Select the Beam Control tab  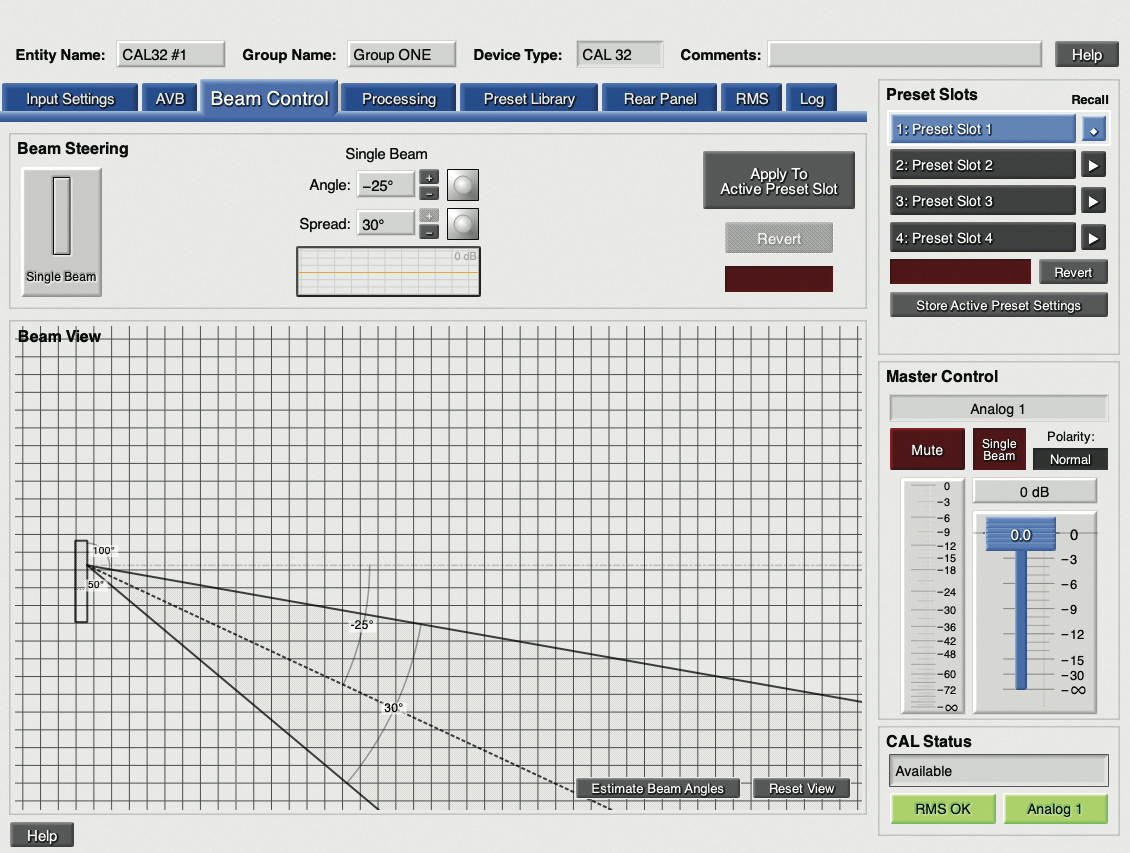tap(270, 98)
